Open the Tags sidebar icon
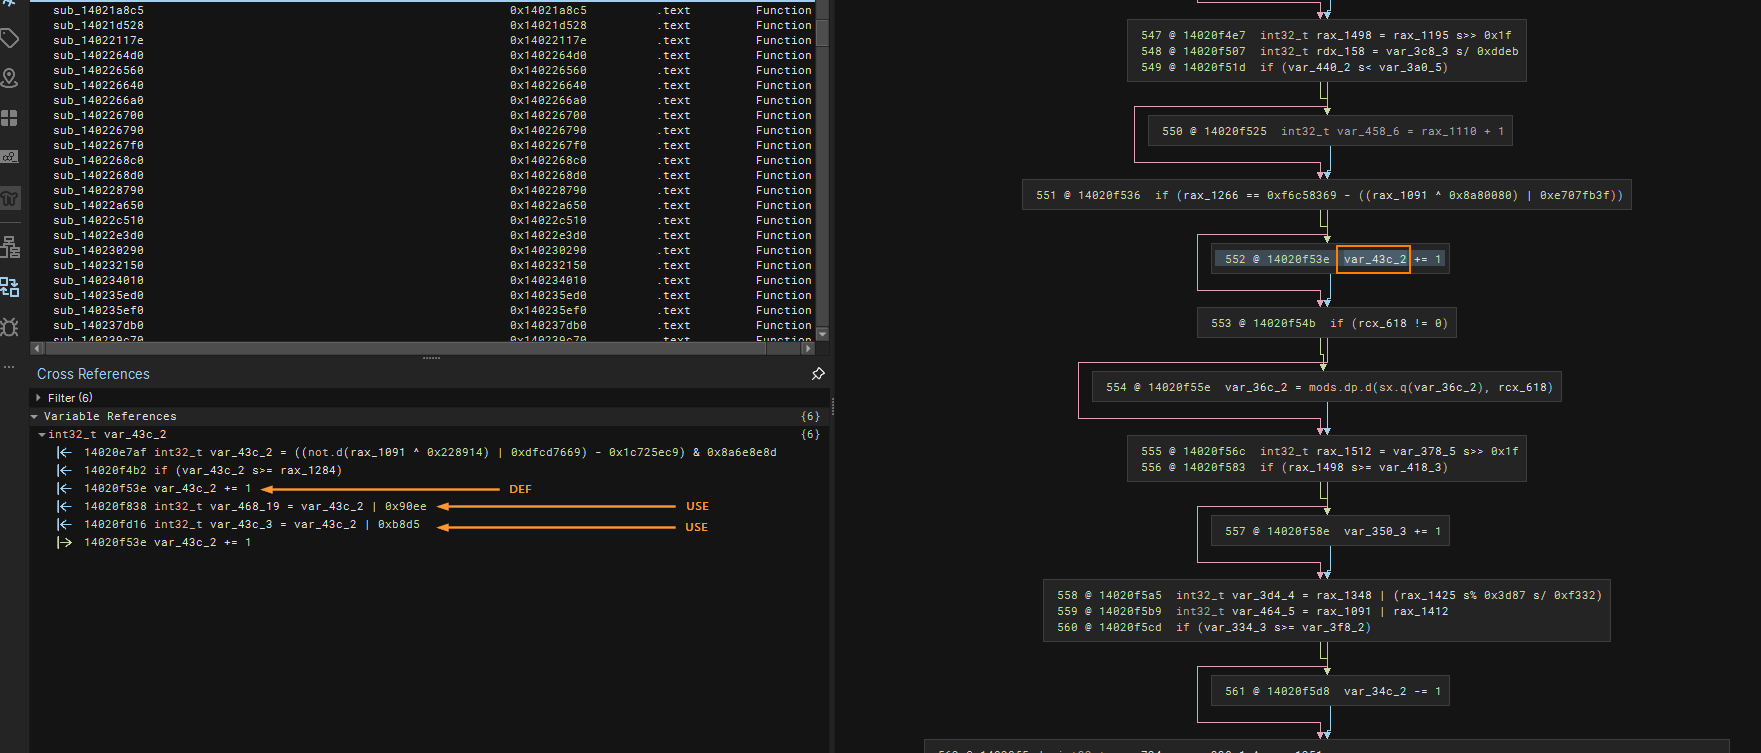The width and height of the screenshot is (1761, 753). [10, 39]
